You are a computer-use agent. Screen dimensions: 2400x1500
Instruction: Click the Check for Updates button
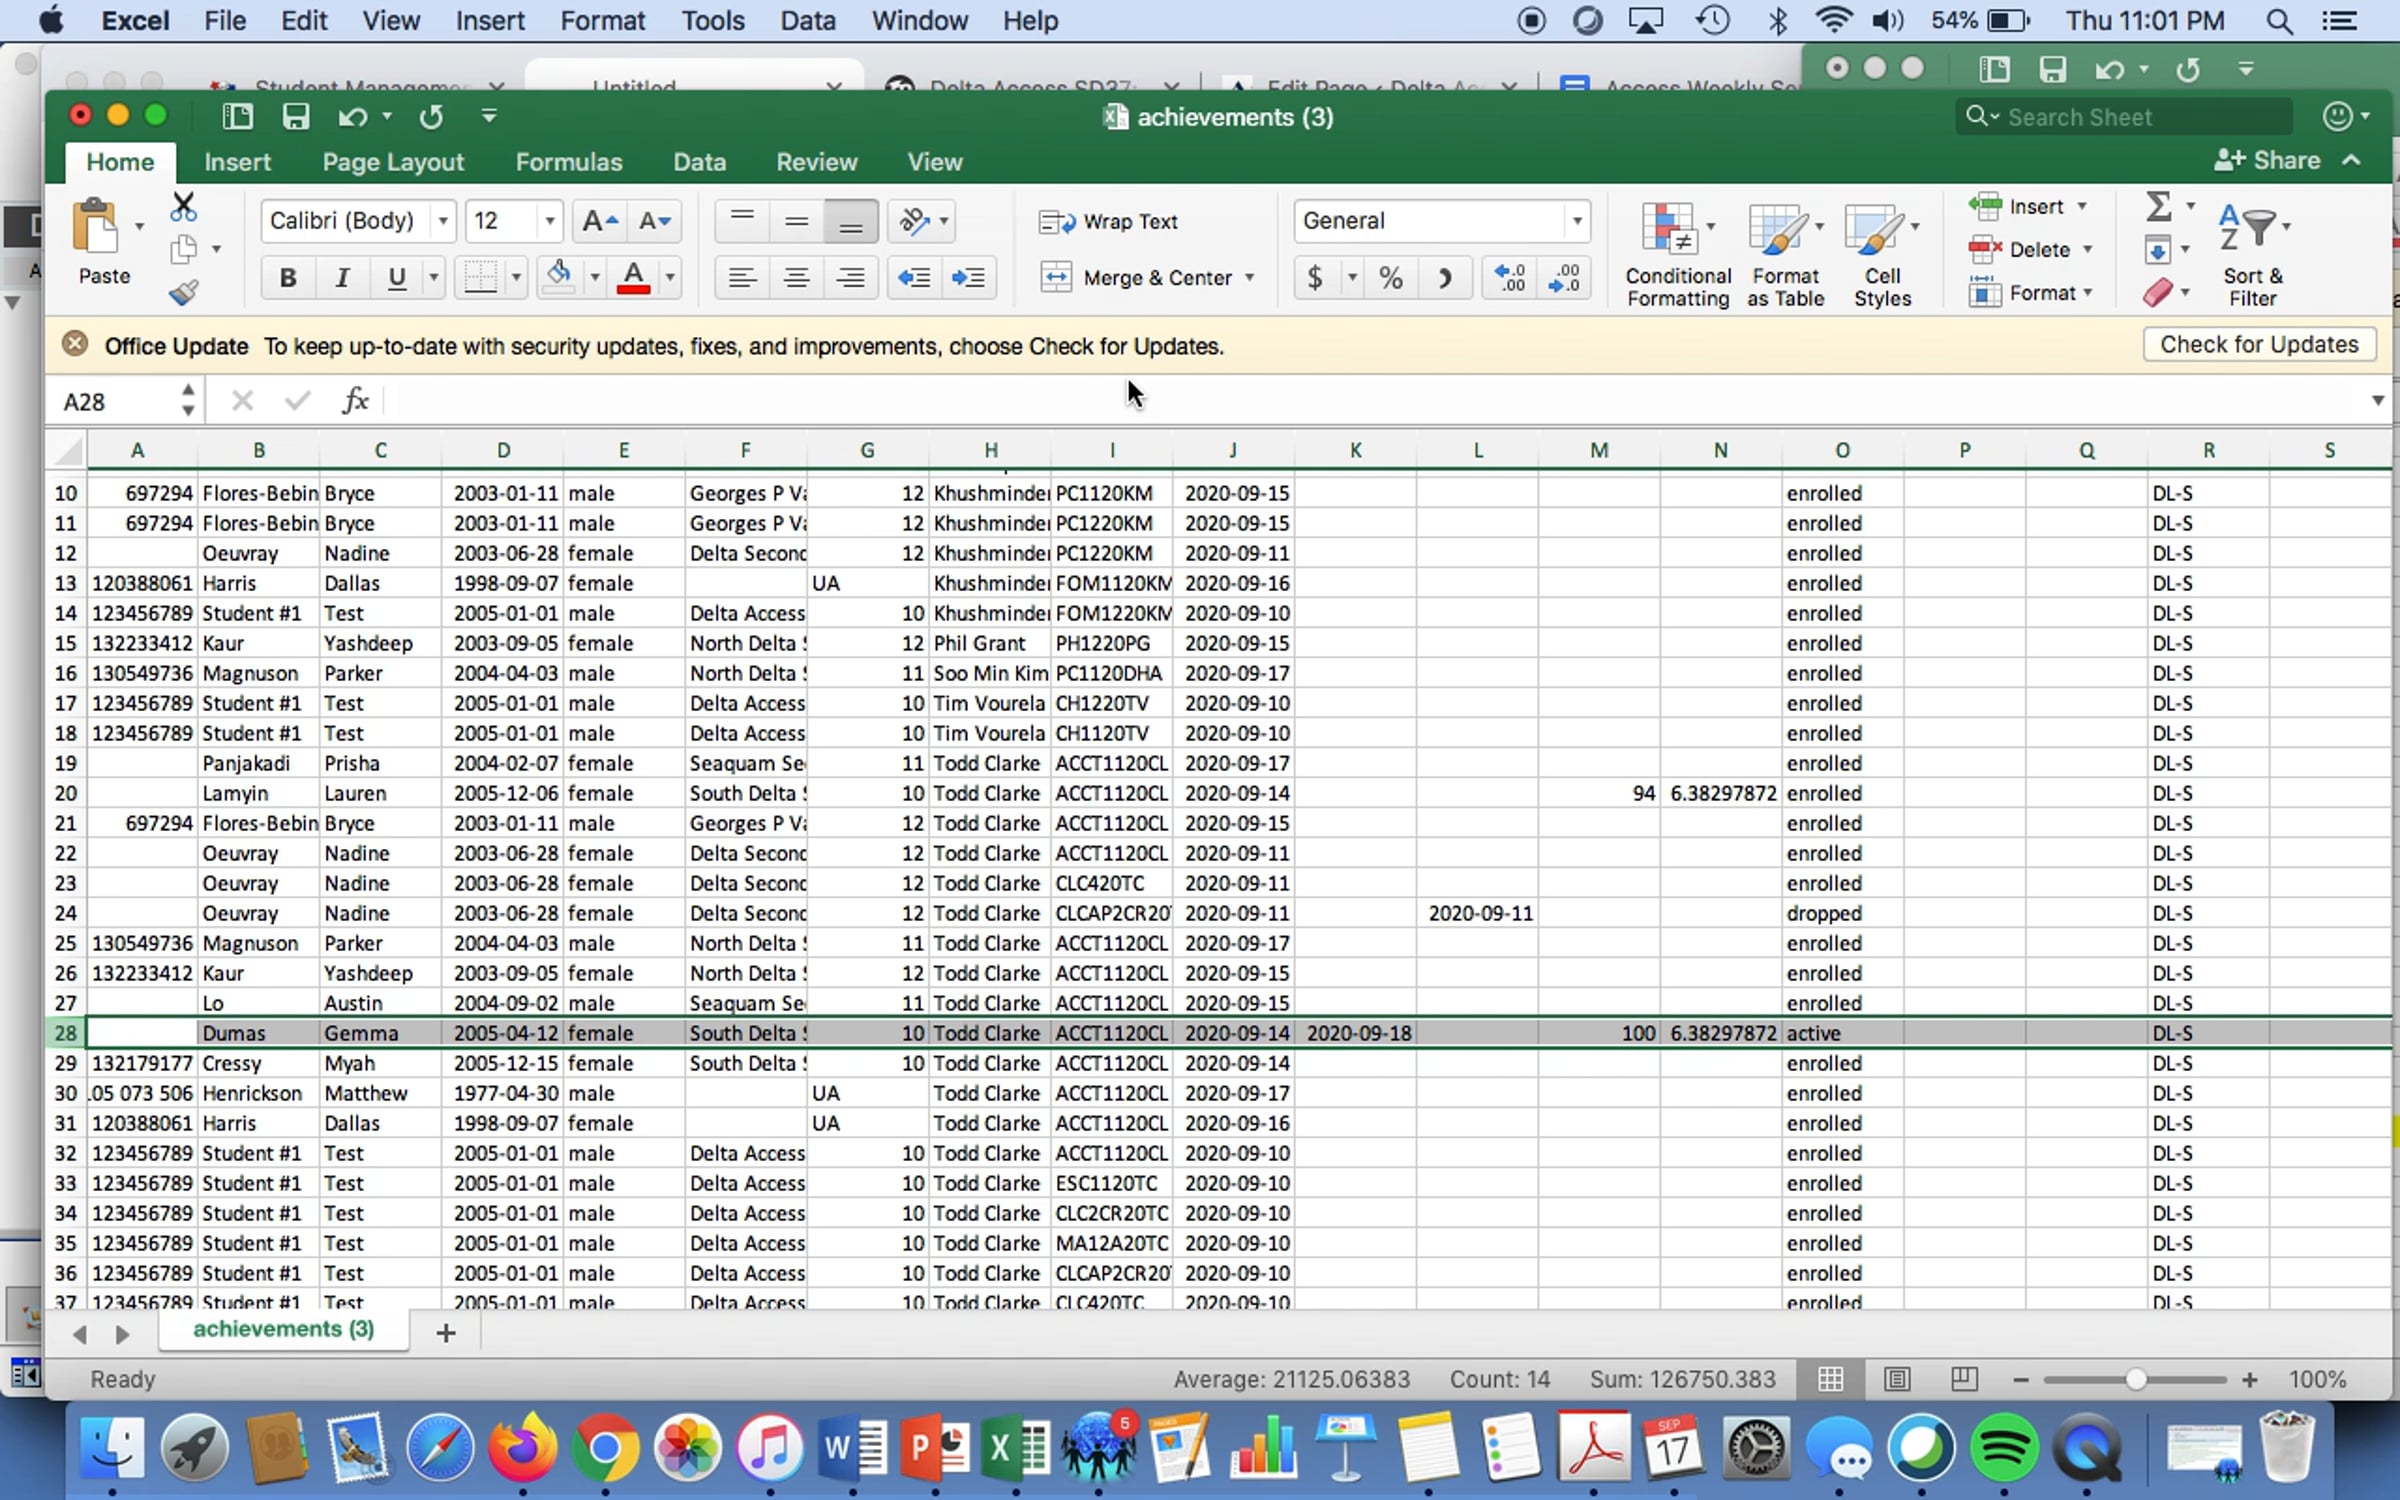pyautogui.click(x=2259, y=345)
